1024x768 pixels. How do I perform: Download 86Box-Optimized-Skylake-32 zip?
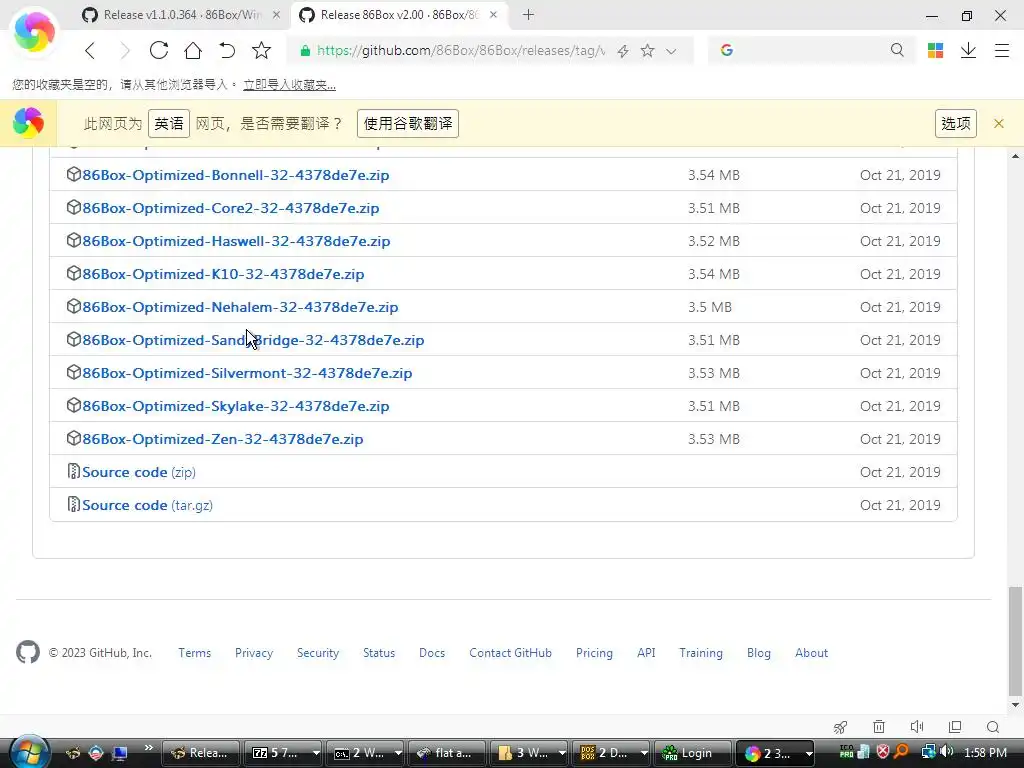point(235,406)
